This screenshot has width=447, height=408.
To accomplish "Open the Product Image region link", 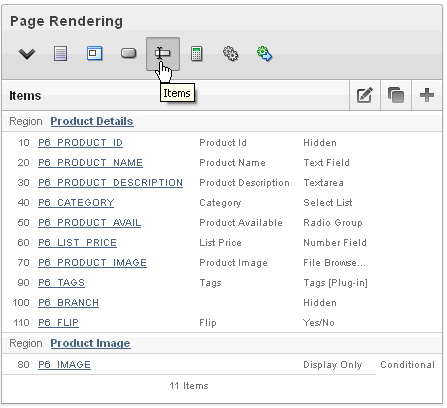I will pos(90,343).
